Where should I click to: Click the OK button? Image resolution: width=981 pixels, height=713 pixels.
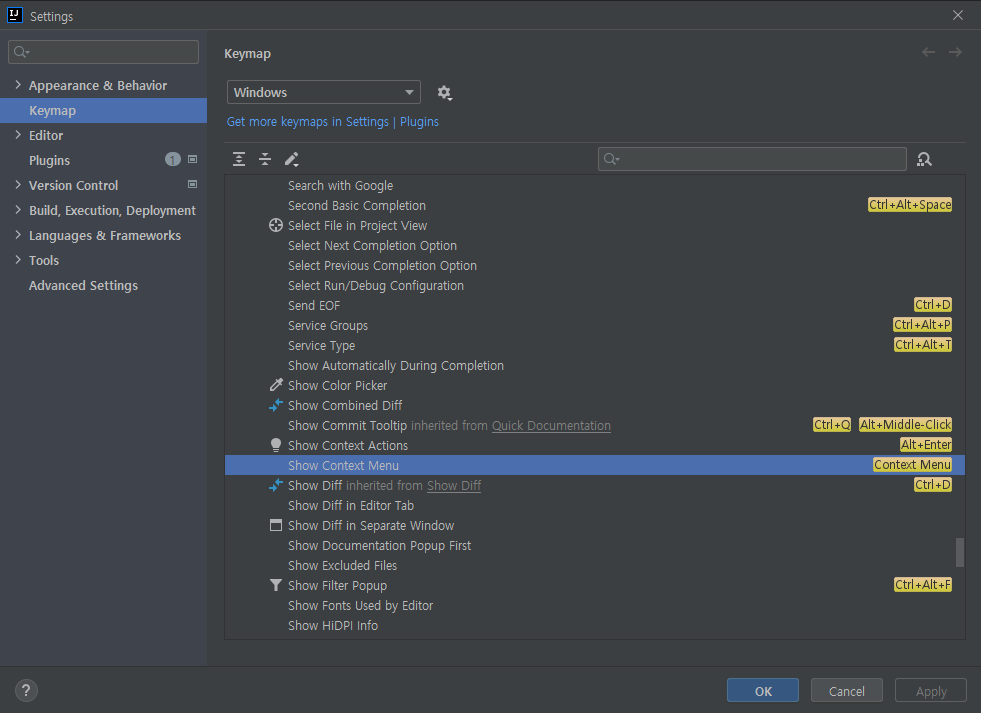[x=763, y=690]
